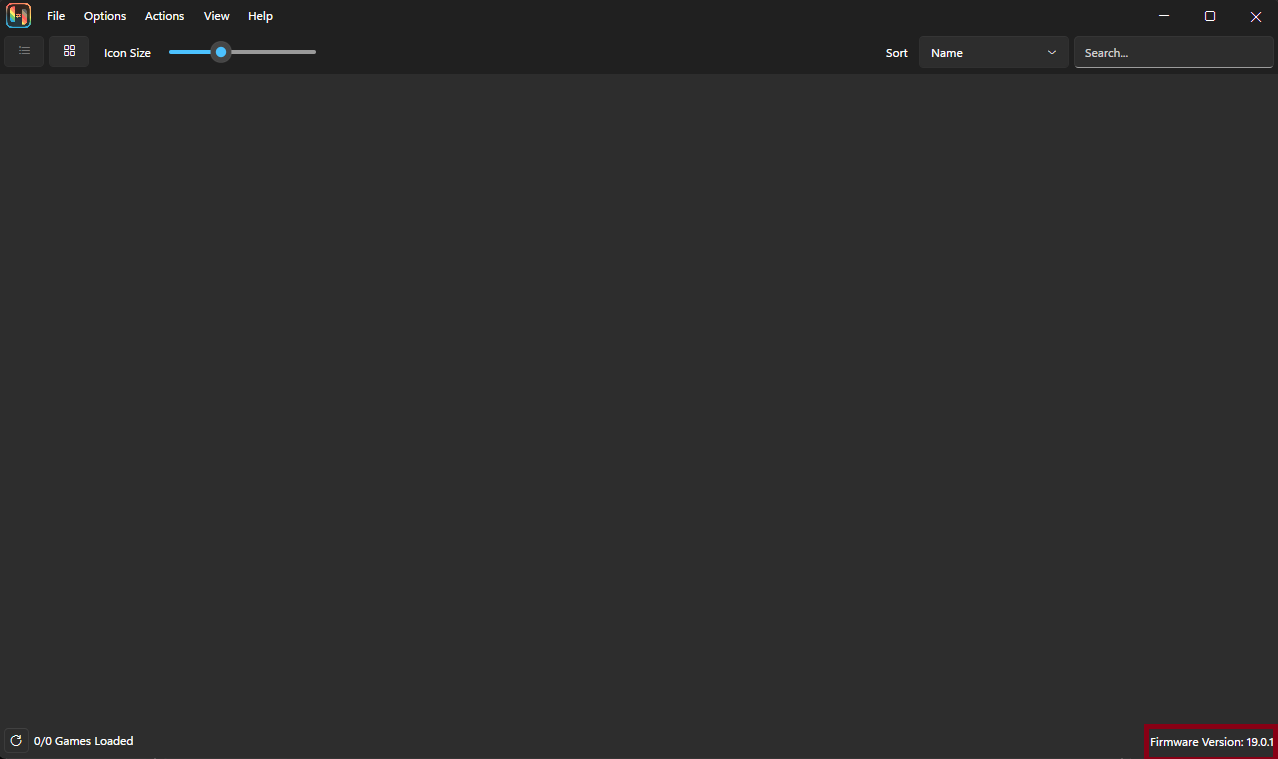
Task: Open the File menu
Action: (56, 16)
